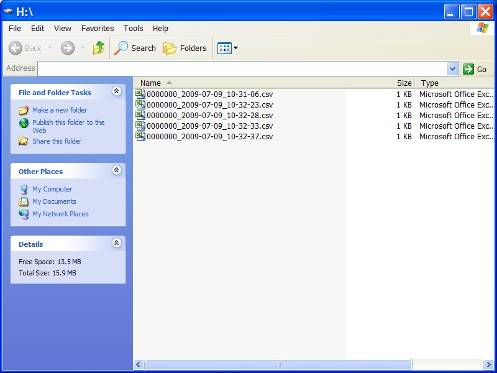Screen dimensions: 497x373
Task: Select icon of 10-32-28.csv file
Action: point(140,115)
